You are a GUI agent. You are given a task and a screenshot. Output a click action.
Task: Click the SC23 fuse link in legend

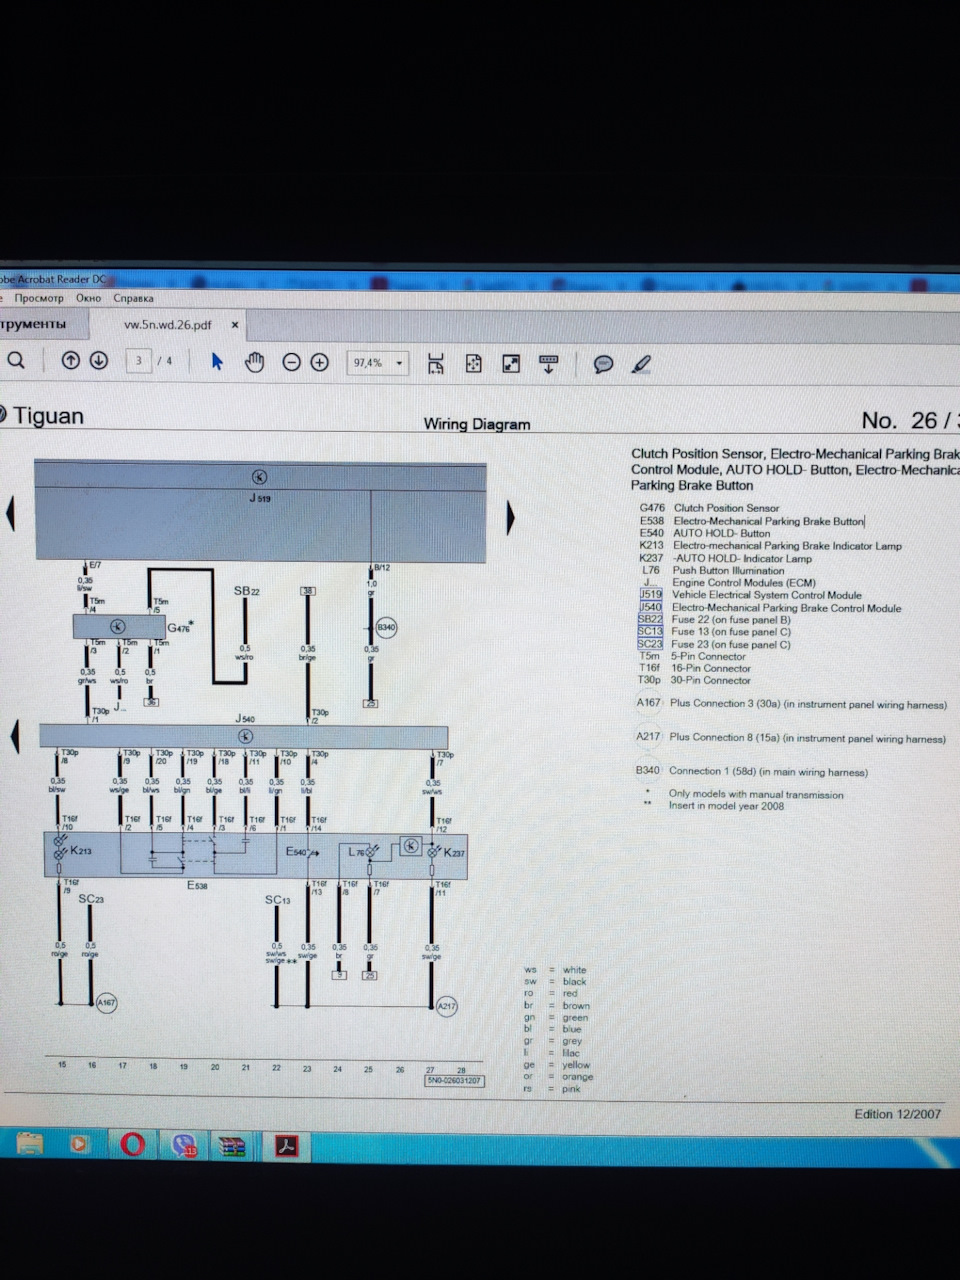click(650, 644)
